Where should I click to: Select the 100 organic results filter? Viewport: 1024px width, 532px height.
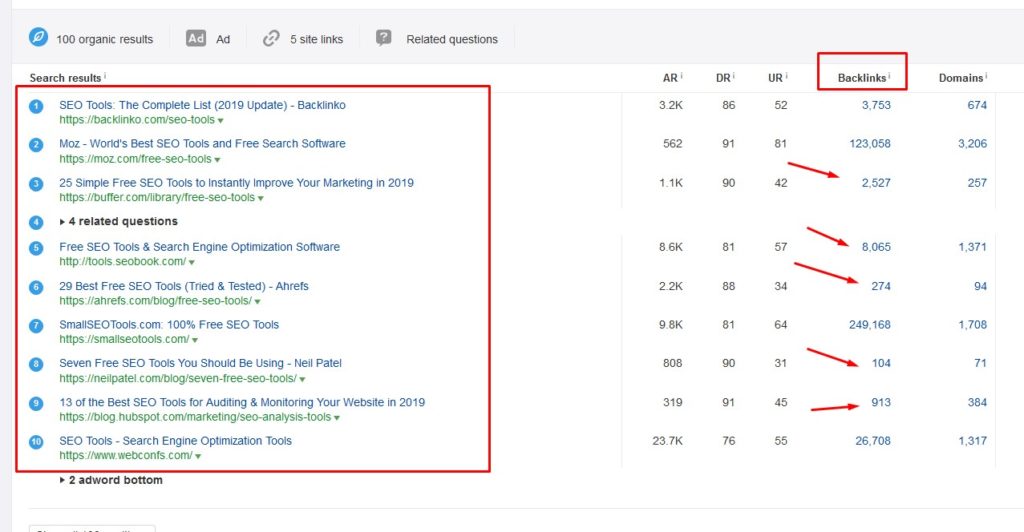(x=104, y=39)
